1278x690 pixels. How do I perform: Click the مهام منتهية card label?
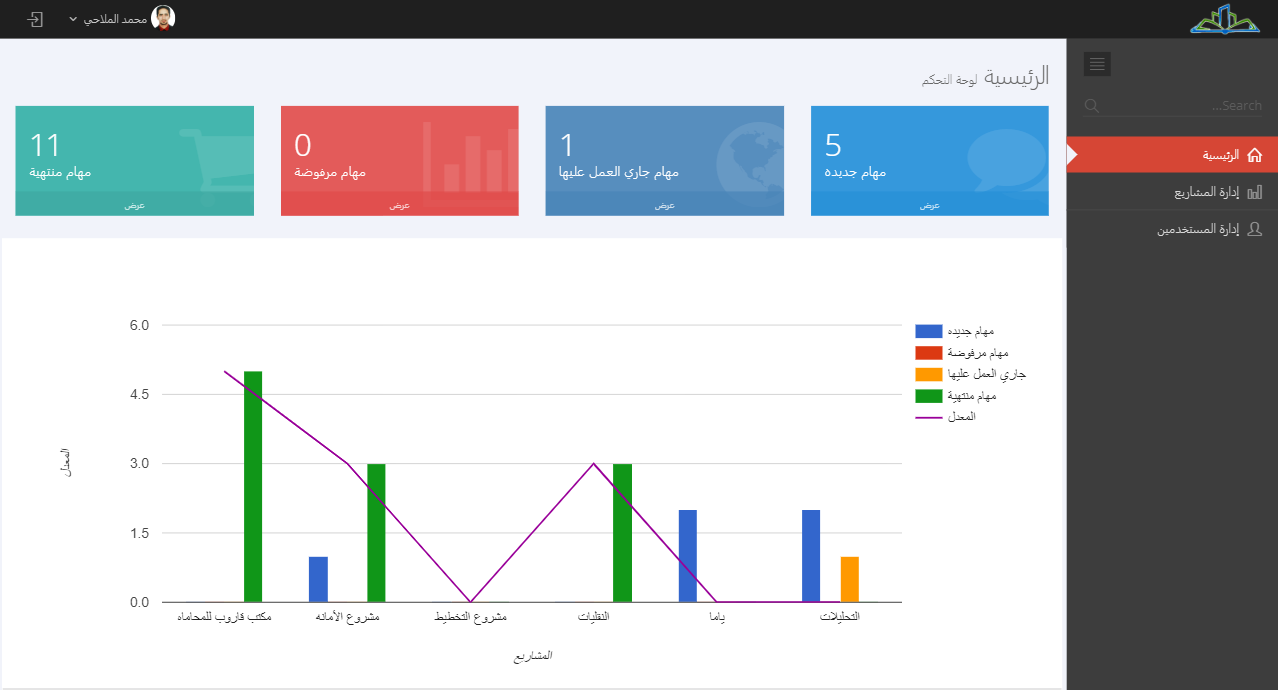[x=60, y=172]
